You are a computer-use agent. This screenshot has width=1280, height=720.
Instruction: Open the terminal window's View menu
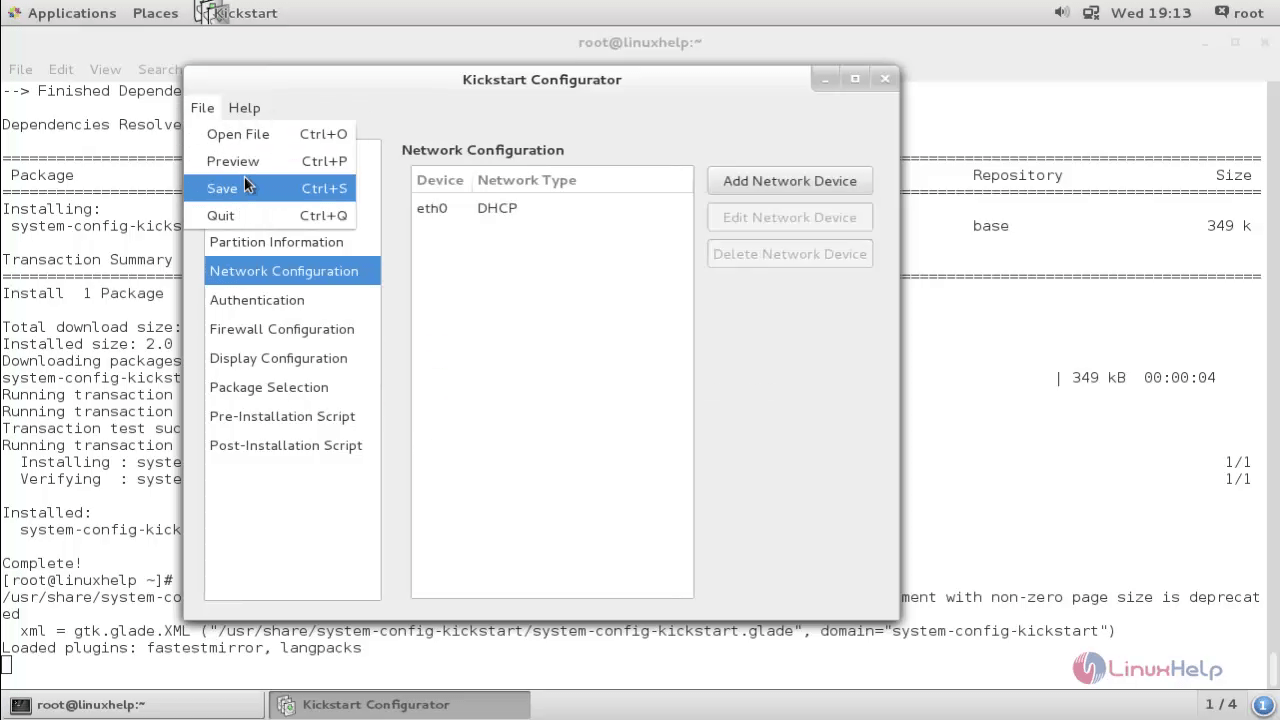pyautogui.click(x=105, y=69)
